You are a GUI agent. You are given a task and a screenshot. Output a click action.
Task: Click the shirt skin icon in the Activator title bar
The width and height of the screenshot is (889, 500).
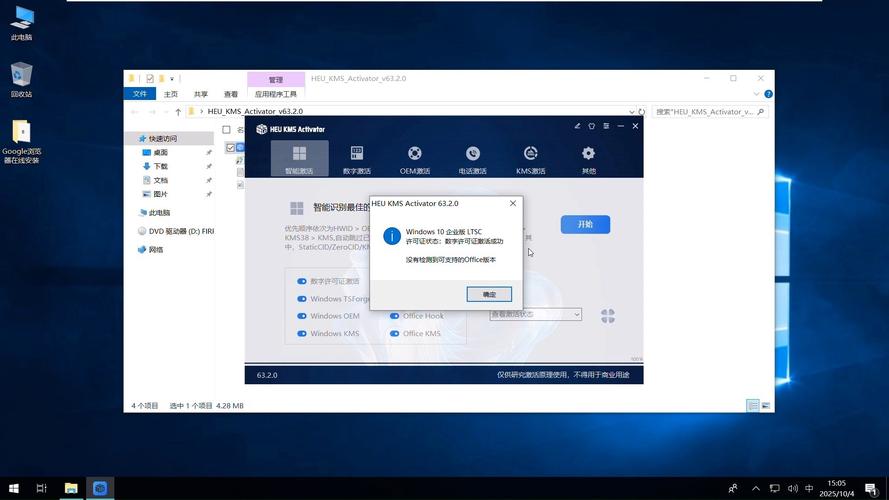(x=591, y=126)
